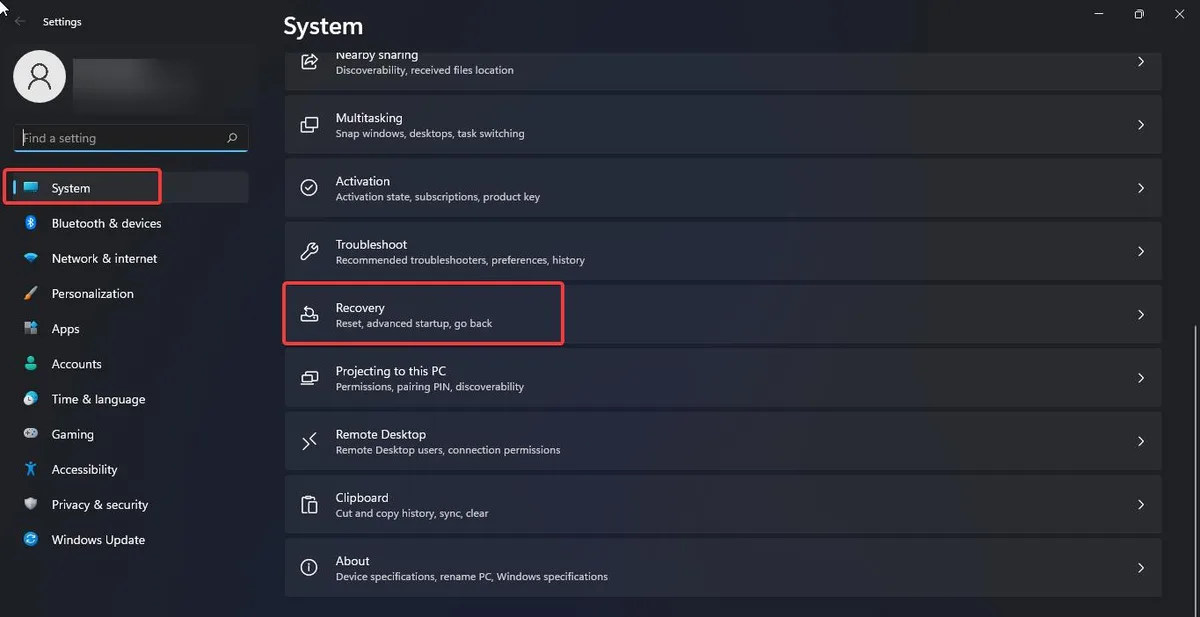Open Privacy & security settings
Image resolution: width=1200 pixels, height=617 pixels.
[x=130, y=504]
